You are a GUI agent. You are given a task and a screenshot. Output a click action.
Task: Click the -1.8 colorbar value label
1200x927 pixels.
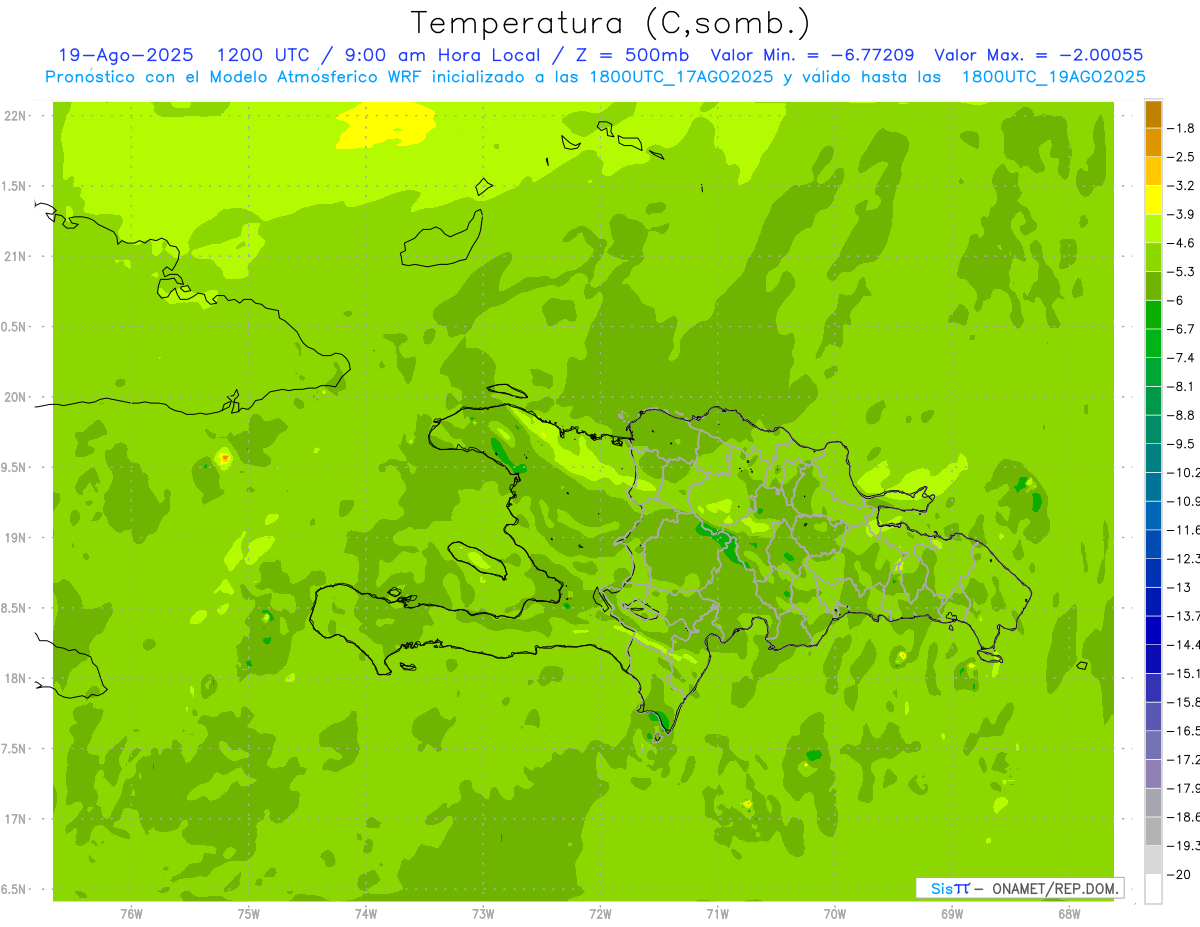[x=1181, y=129]
